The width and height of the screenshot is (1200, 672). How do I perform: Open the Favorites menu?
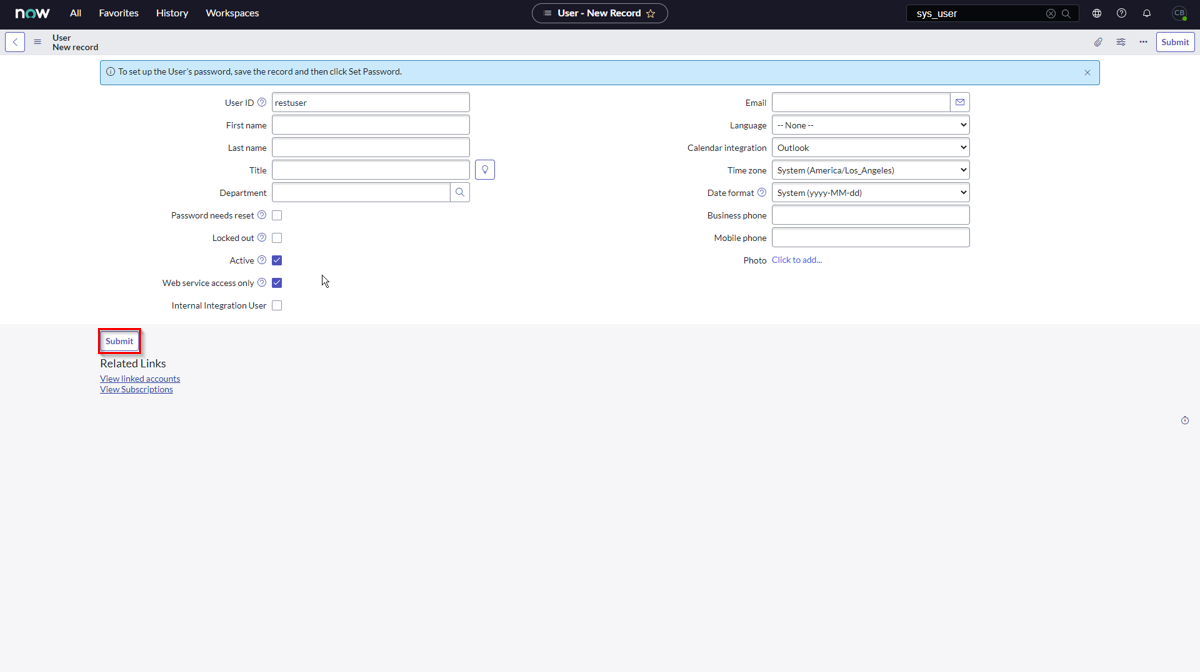(118, 13)
